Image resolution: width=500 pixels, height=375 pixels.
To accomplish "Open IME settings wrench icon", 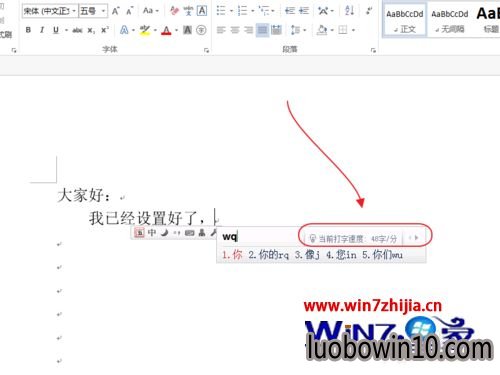I will pos(213,233).
